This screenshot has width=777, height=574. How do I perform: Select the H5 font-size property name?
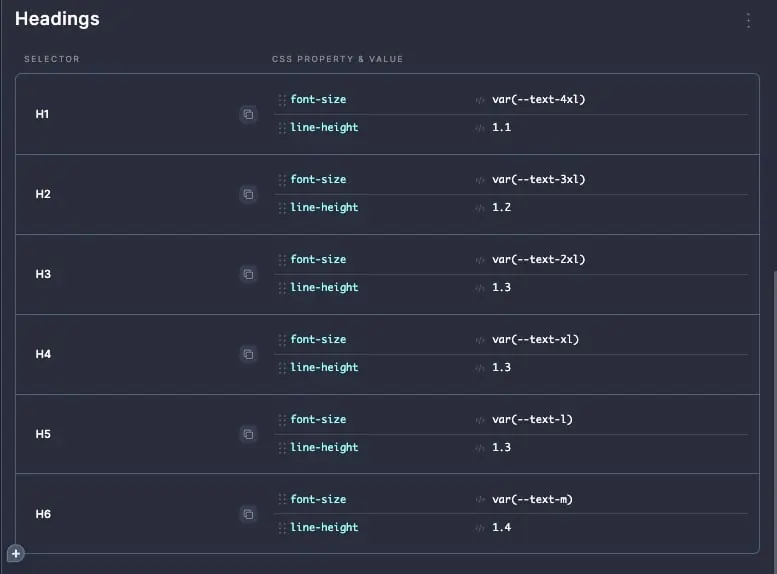318,419
